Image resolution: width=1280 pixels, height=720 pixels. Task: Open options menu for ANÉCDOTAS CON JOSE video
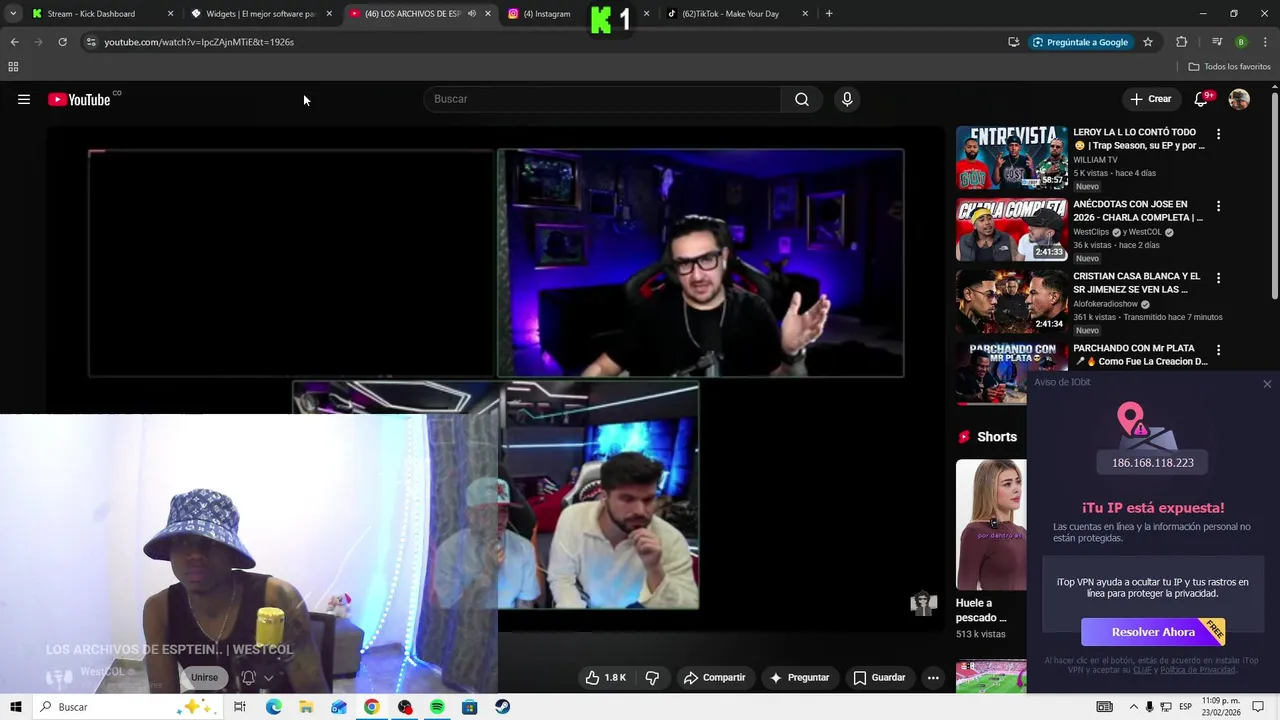tap(1218, 206)
